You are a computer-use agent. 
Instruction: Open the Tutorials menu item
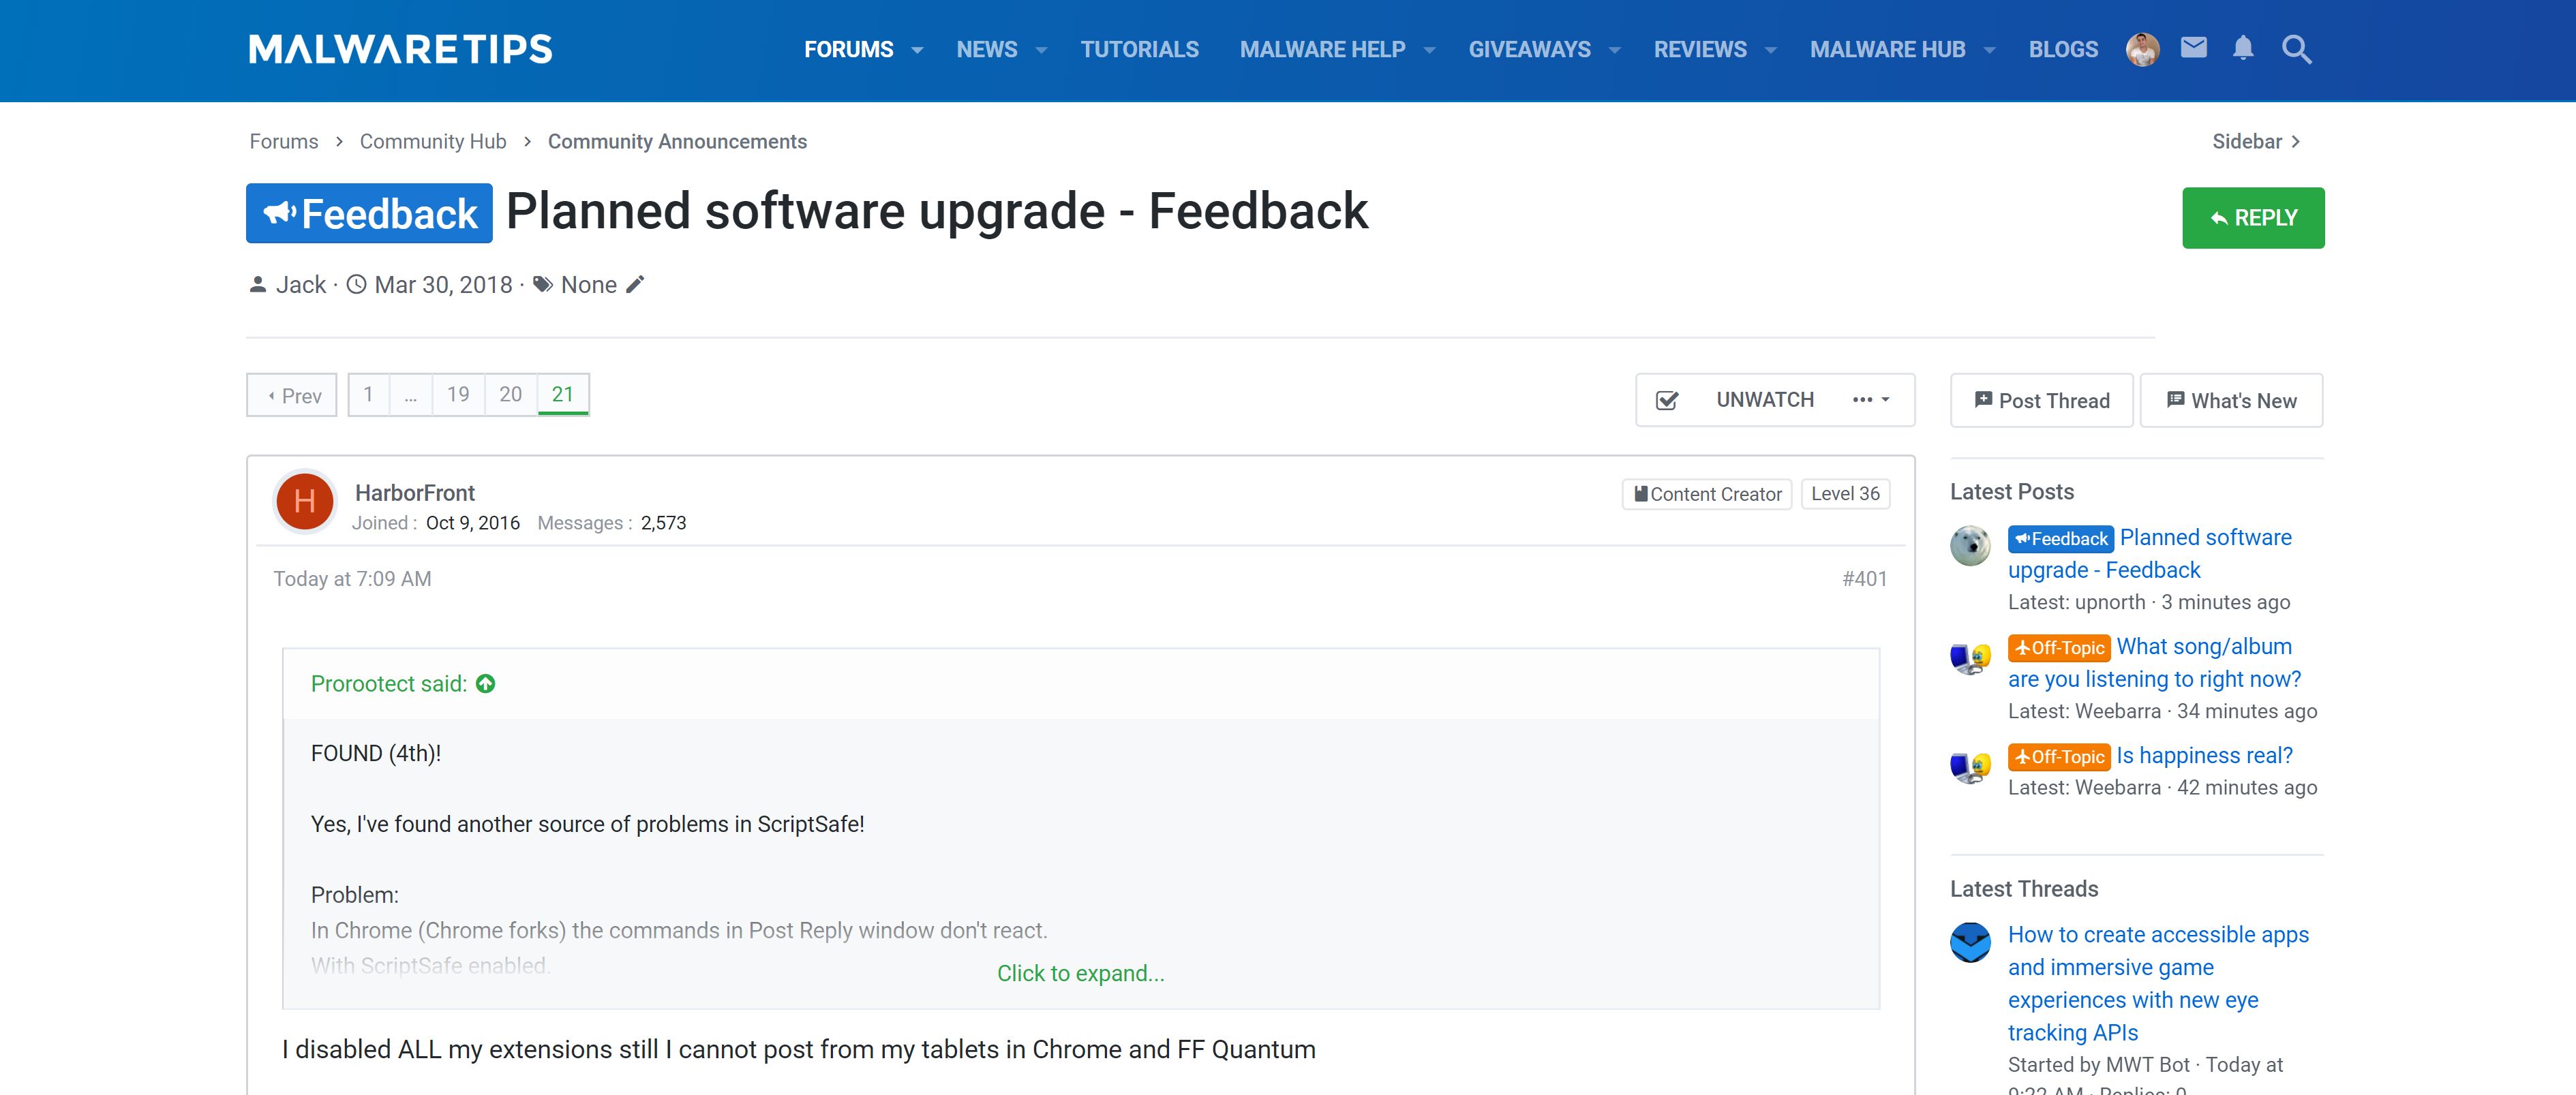(x=1139, y=49)
